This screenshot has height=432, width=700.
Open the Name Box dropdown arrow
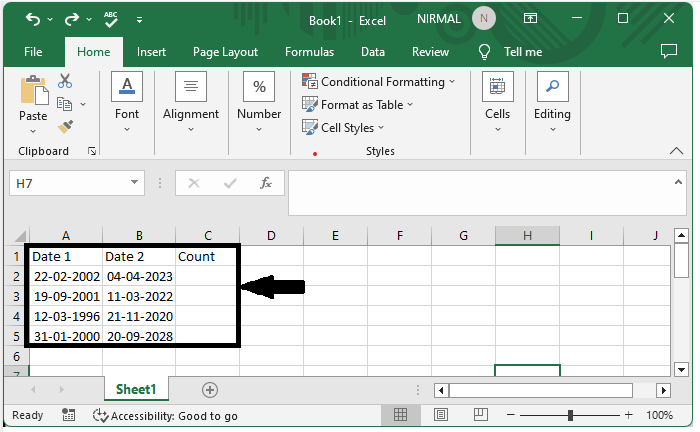[135, 184]
